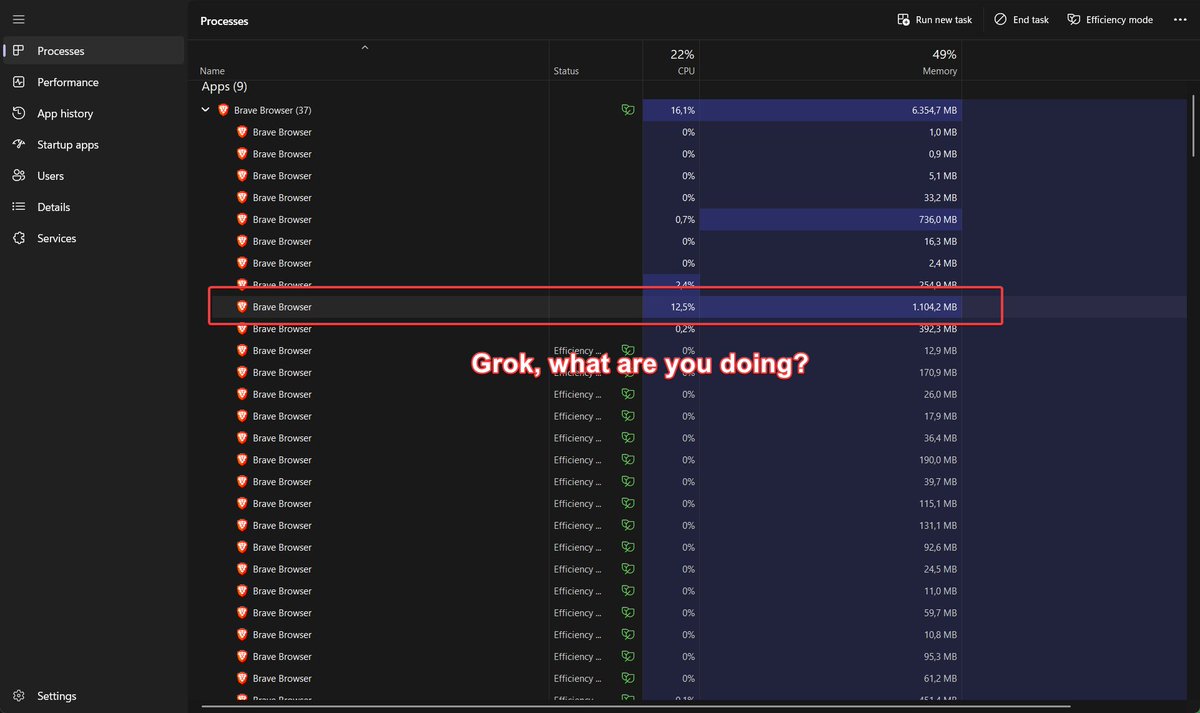
Task: Click the 12,5% CPU value
Action: tap(683, 307)
